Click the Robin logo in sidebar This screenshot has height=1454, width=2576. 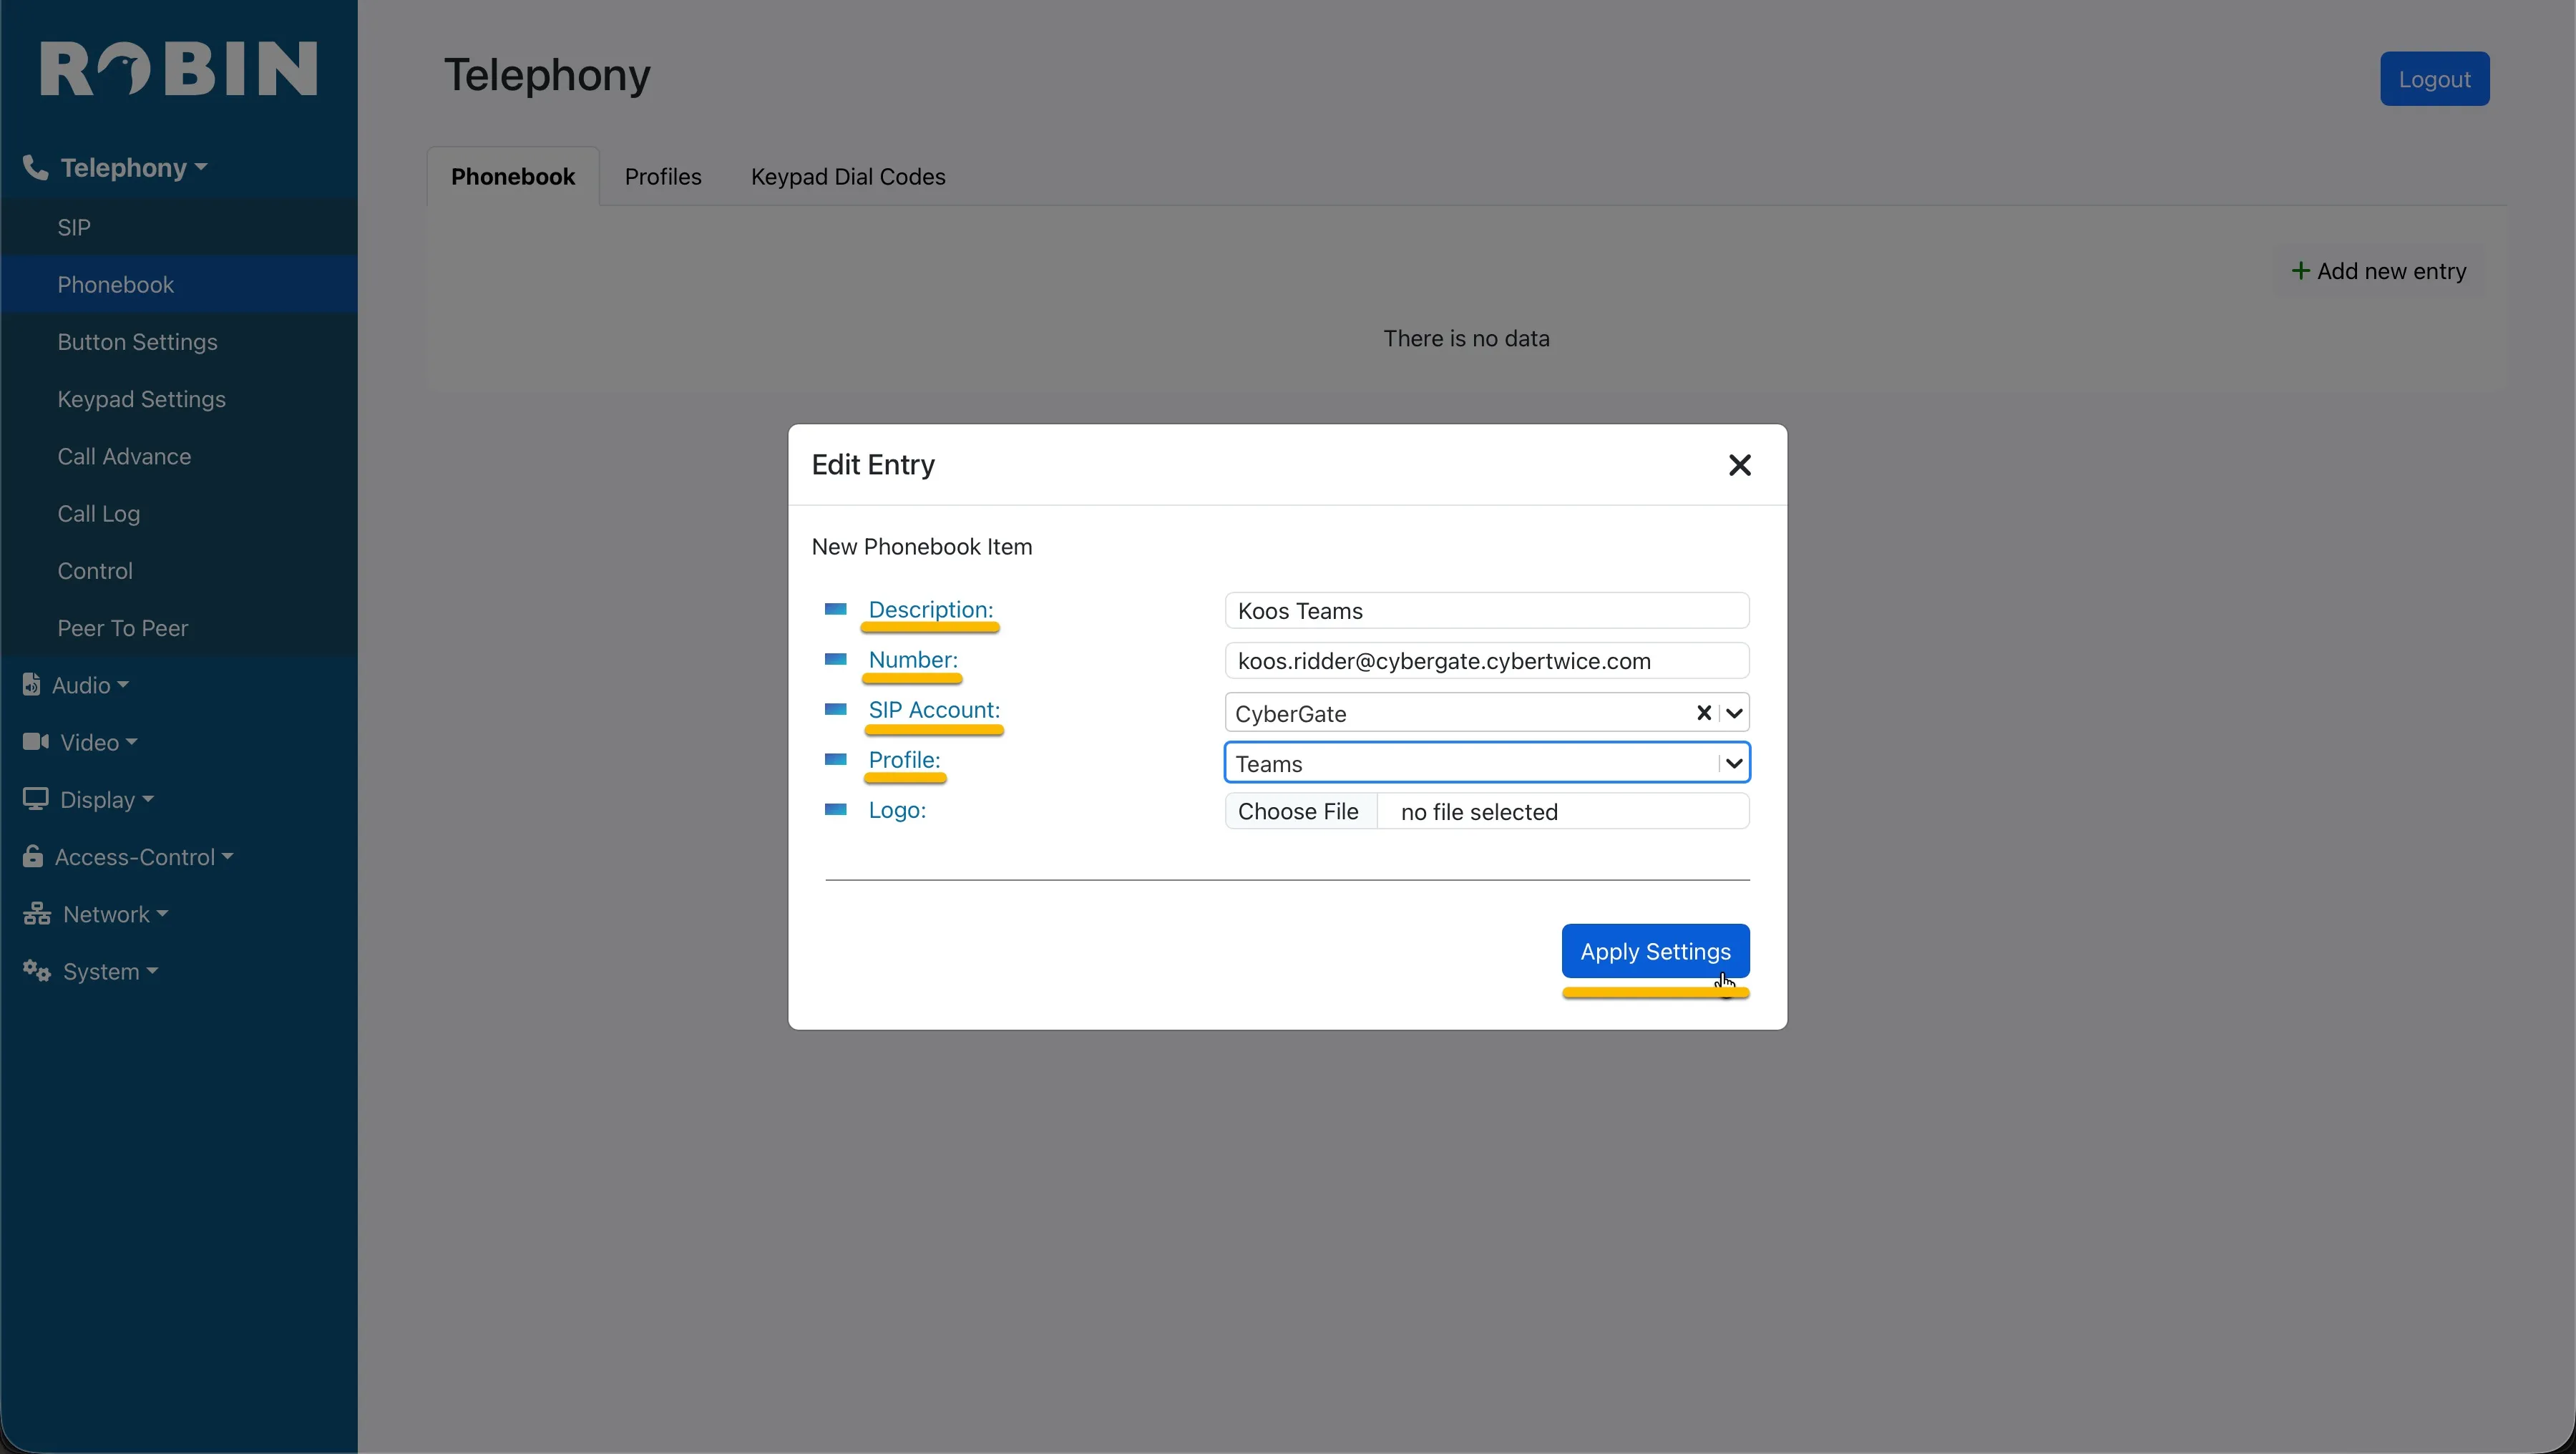178,68
